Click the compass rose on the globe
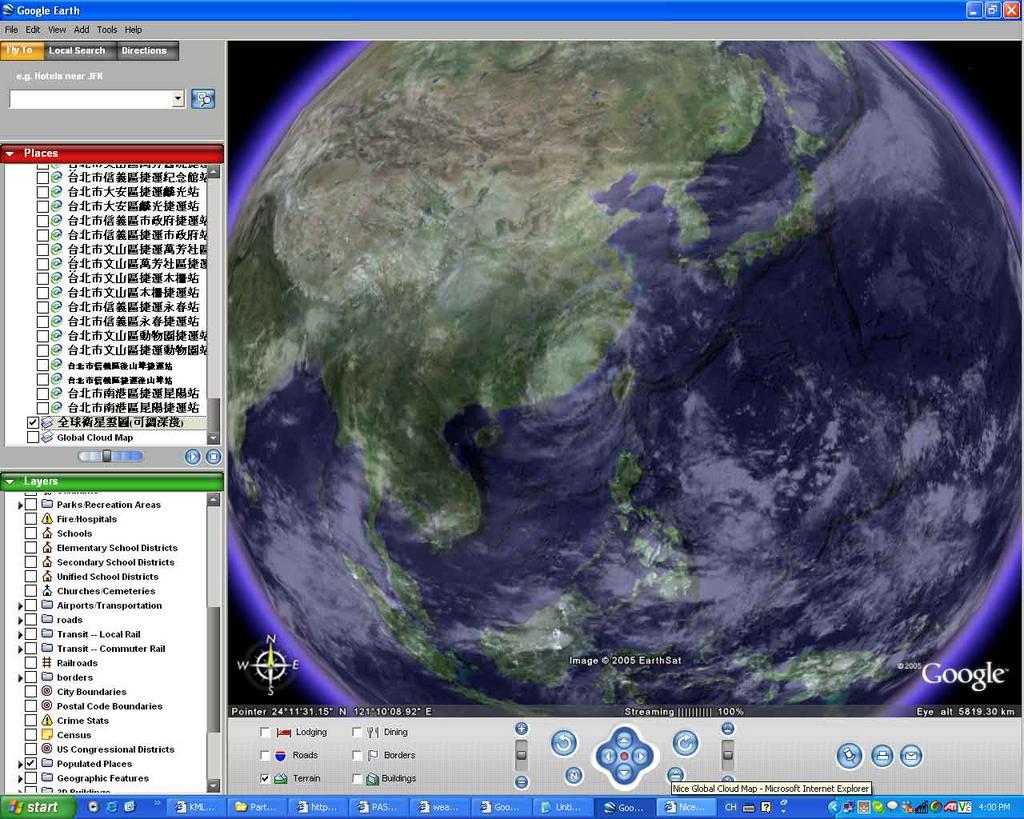The height and width of the screenshot is (819, 1024). 270,665
